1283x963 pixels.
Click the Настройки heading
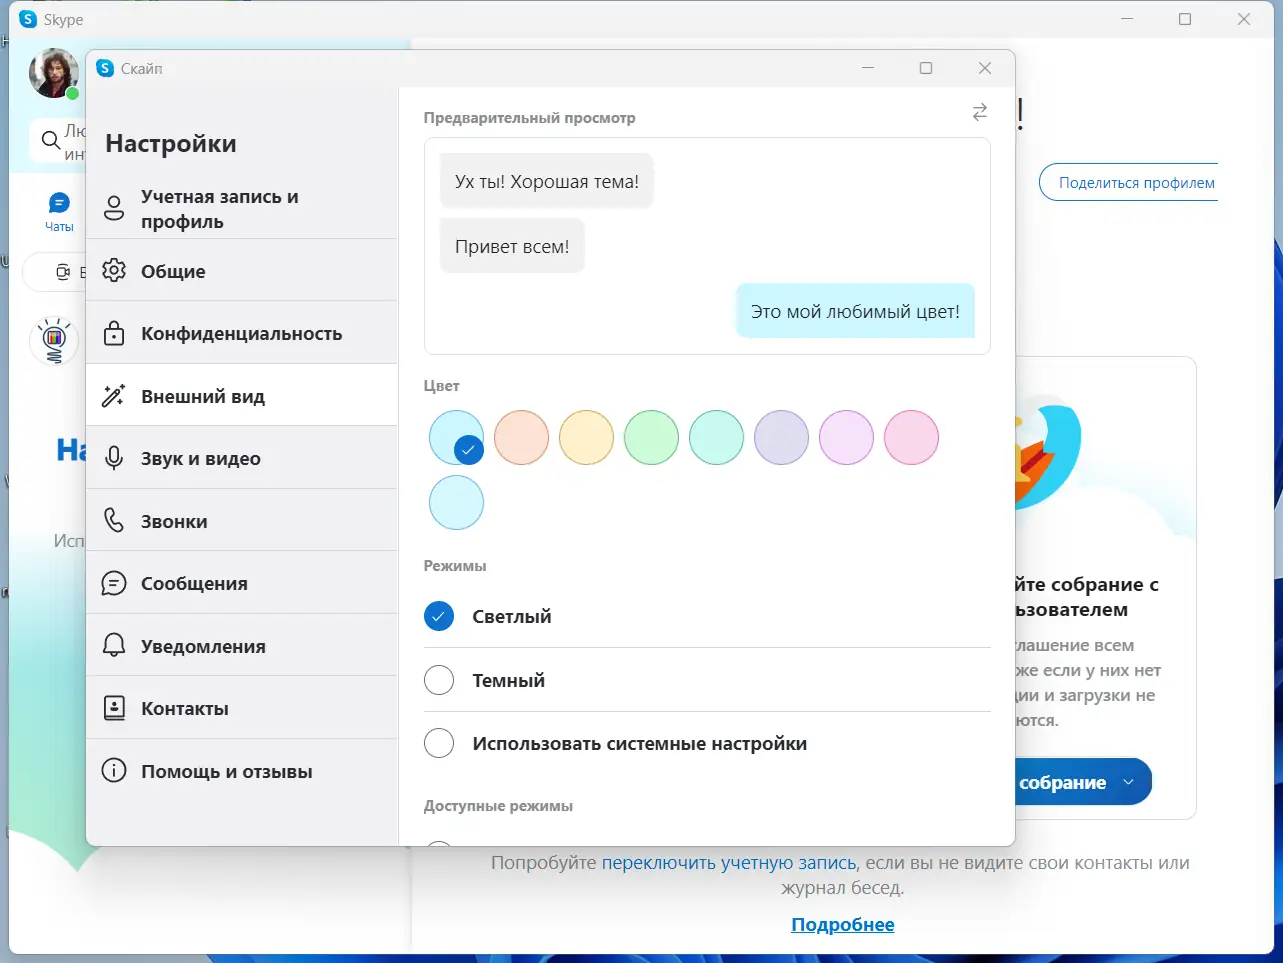point(171,143)
